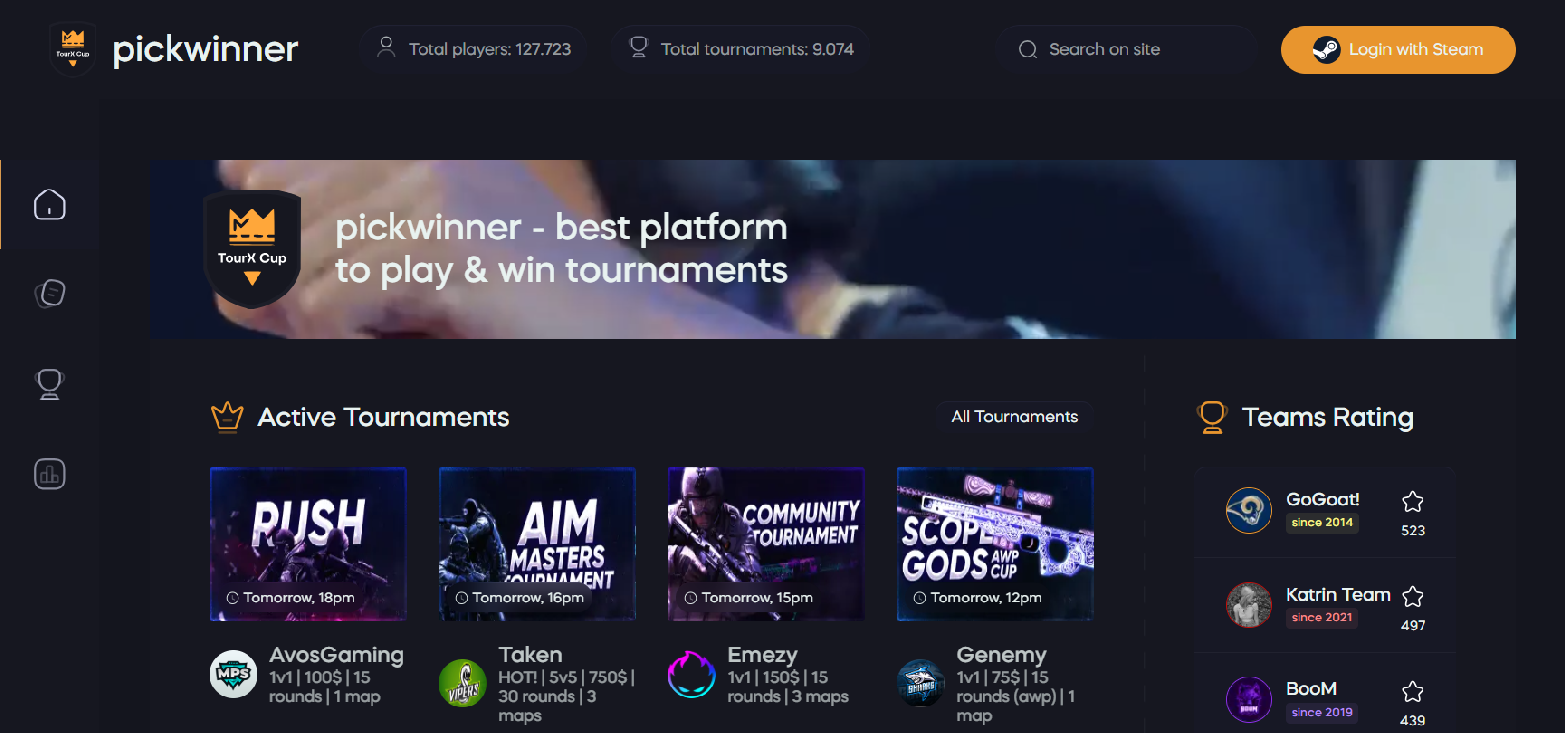Click the TourX Cup logo in header

click(73, 49)
